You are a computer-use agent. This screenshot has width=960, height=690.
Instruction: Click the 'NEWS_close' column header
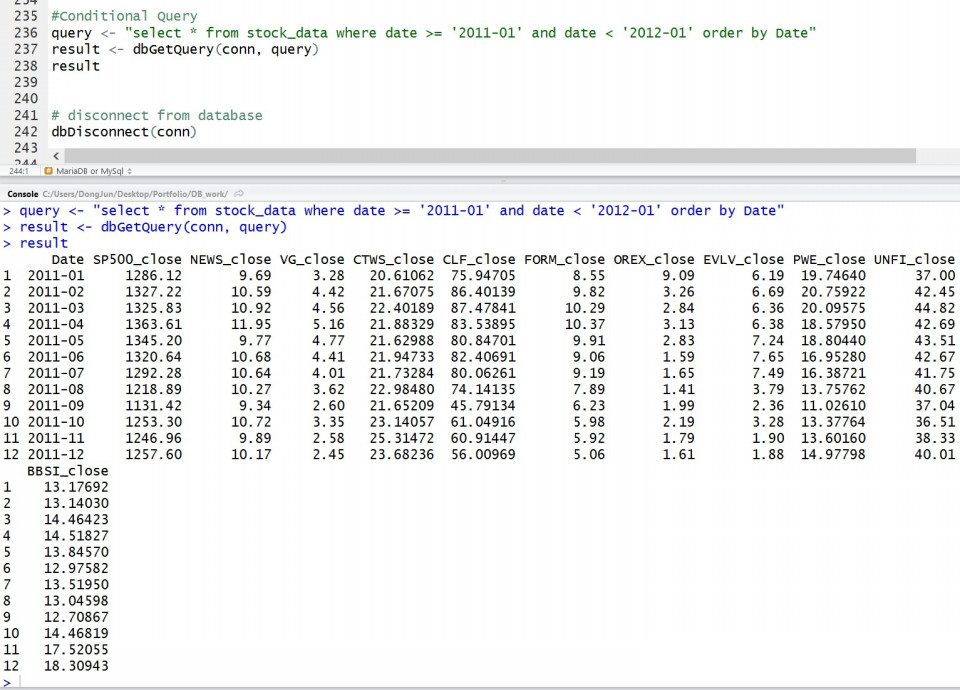(x=230, y=260)
